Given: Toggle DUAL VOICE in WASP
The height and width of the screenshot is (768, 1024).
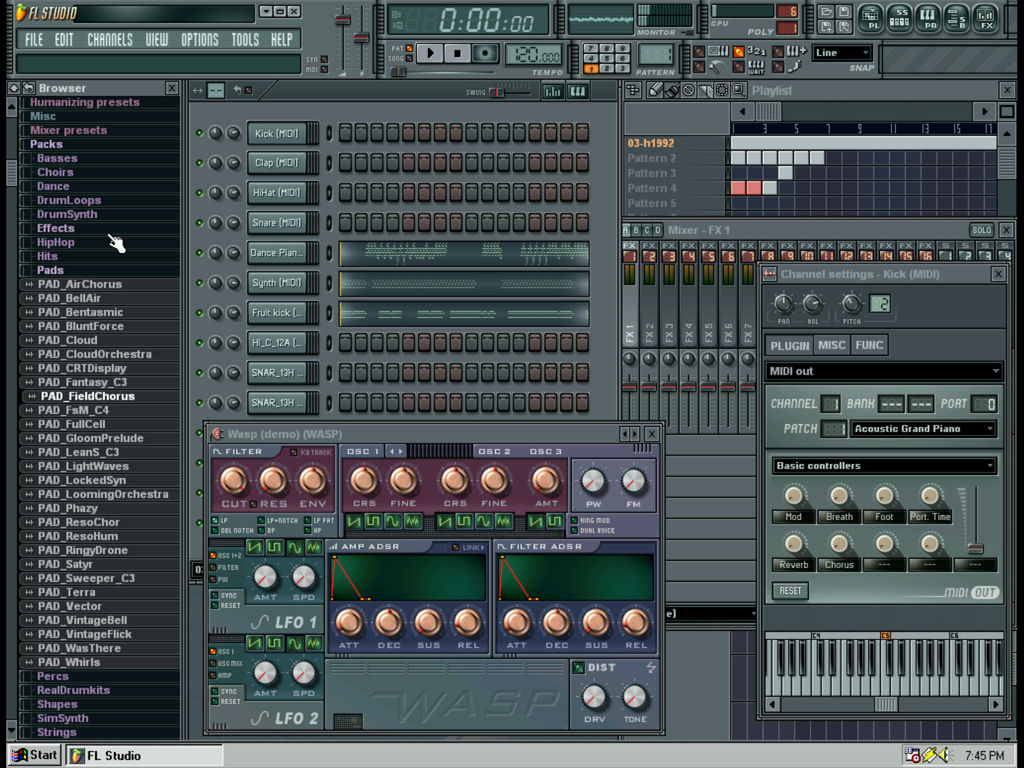Looking at the screenshot, I should [x=575, y=530].
